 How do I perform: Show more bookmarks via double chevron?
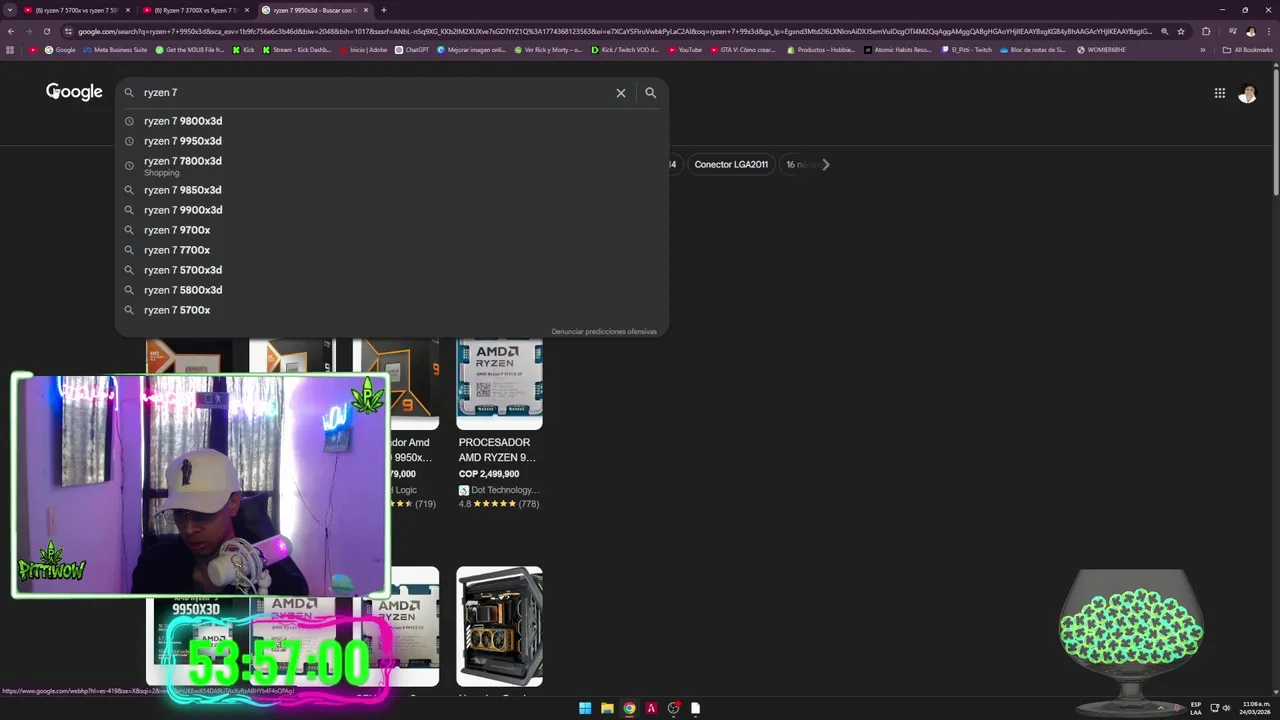[1203, 49]
